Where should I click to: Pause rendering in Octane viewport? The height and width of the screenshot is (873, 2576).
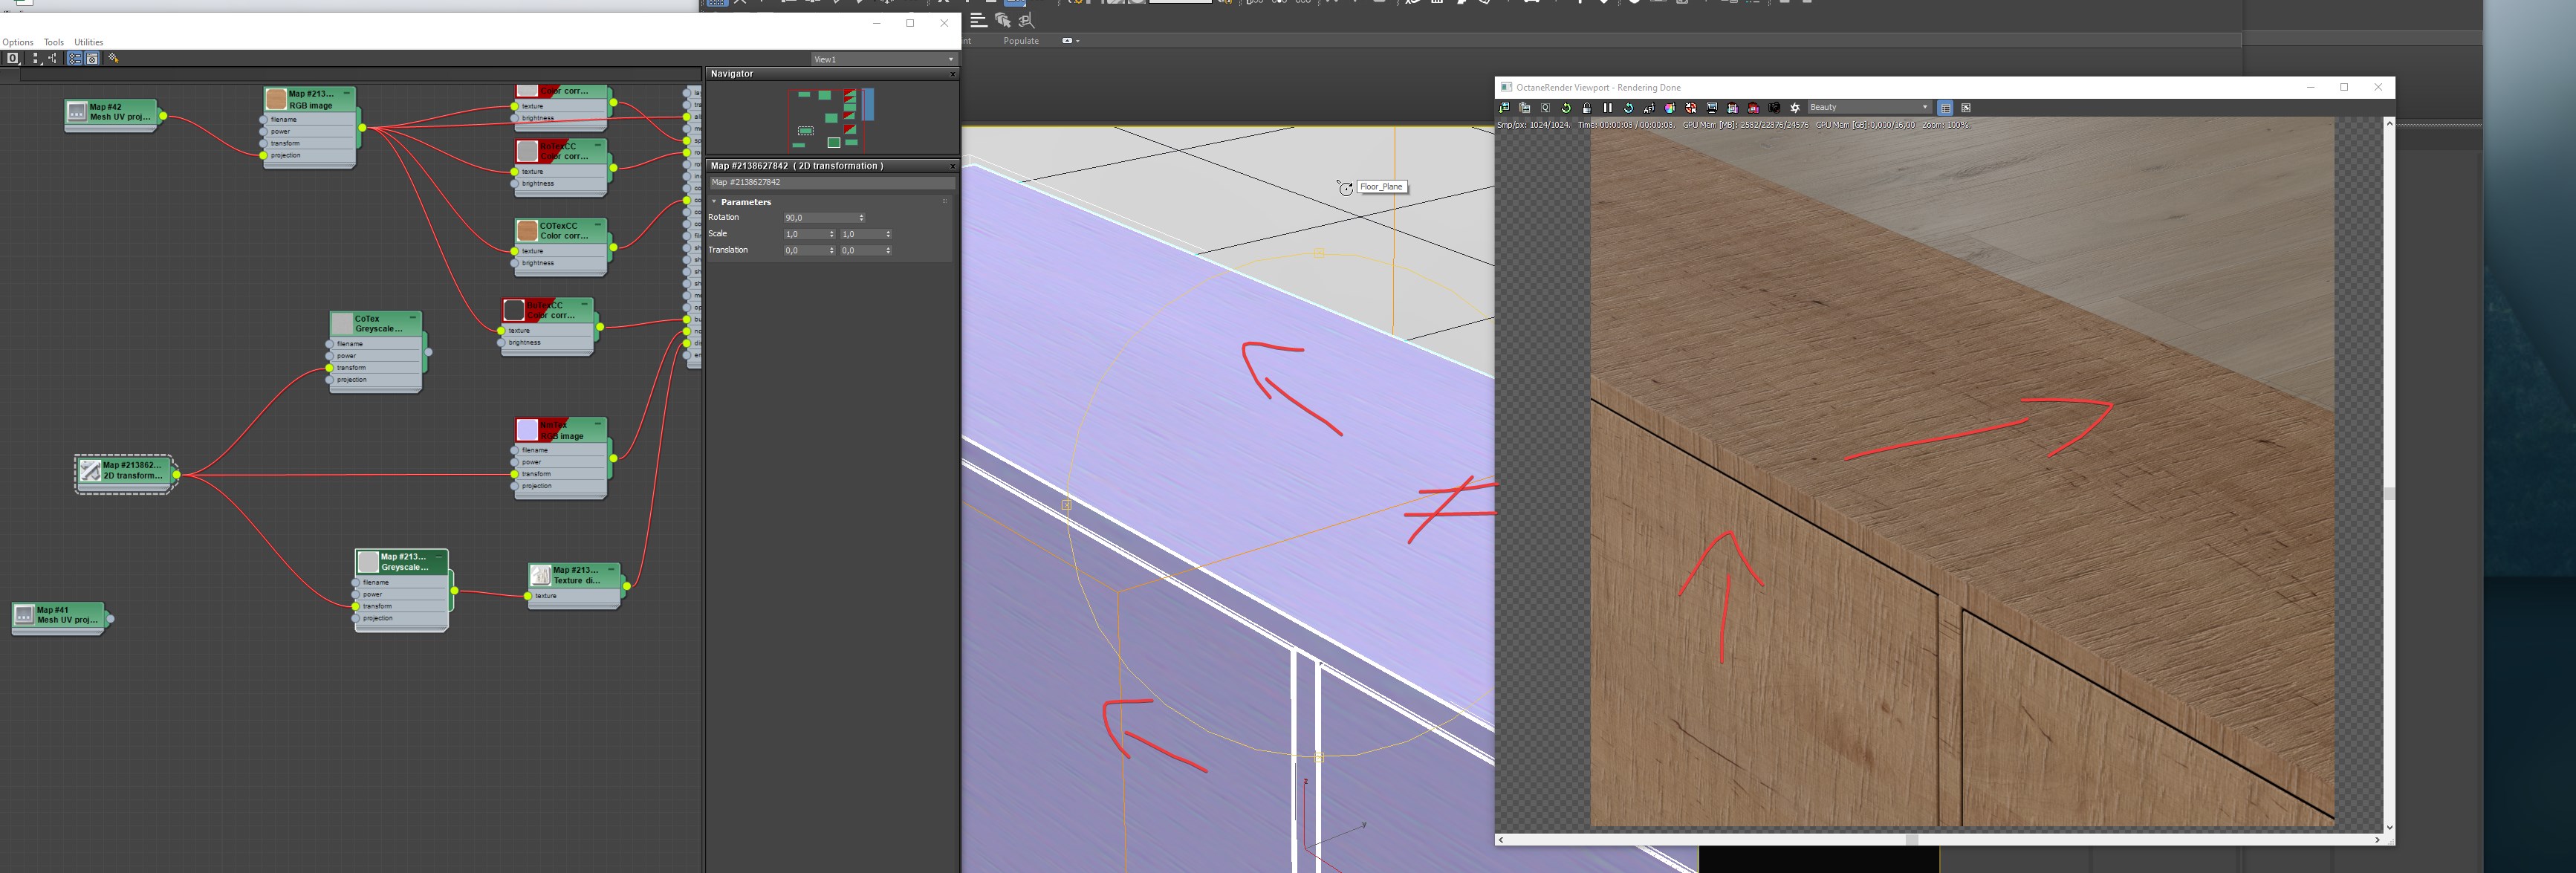(1608, 108)
